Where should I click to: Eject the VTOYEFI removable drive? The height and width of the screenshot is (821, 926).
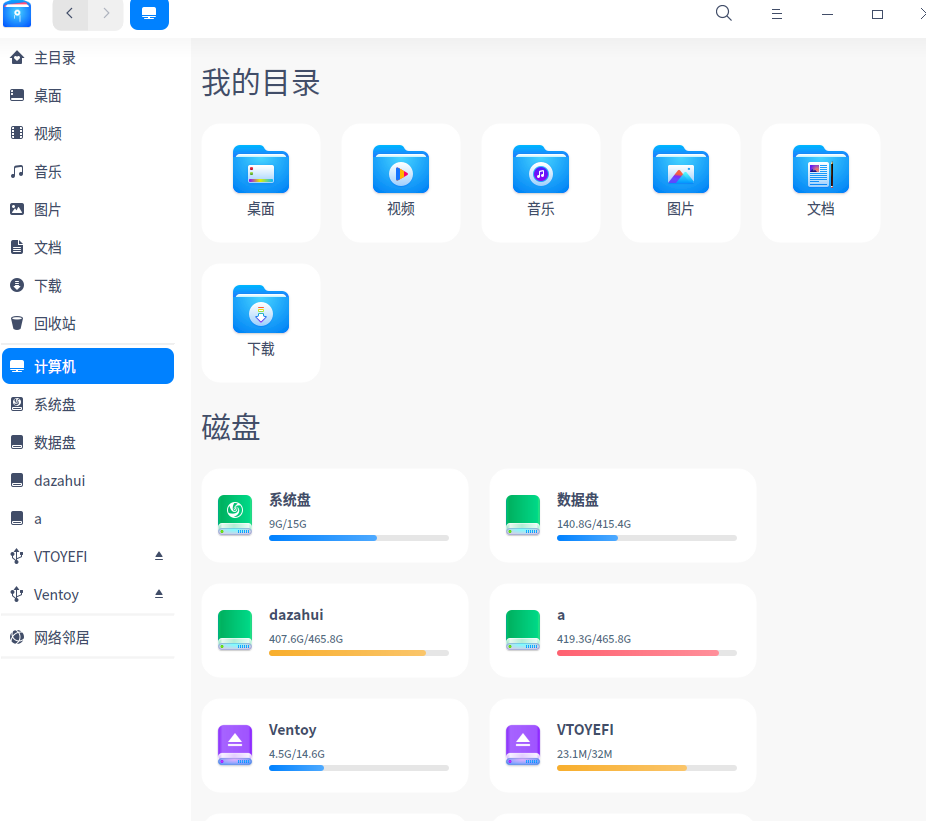(156, 556)
